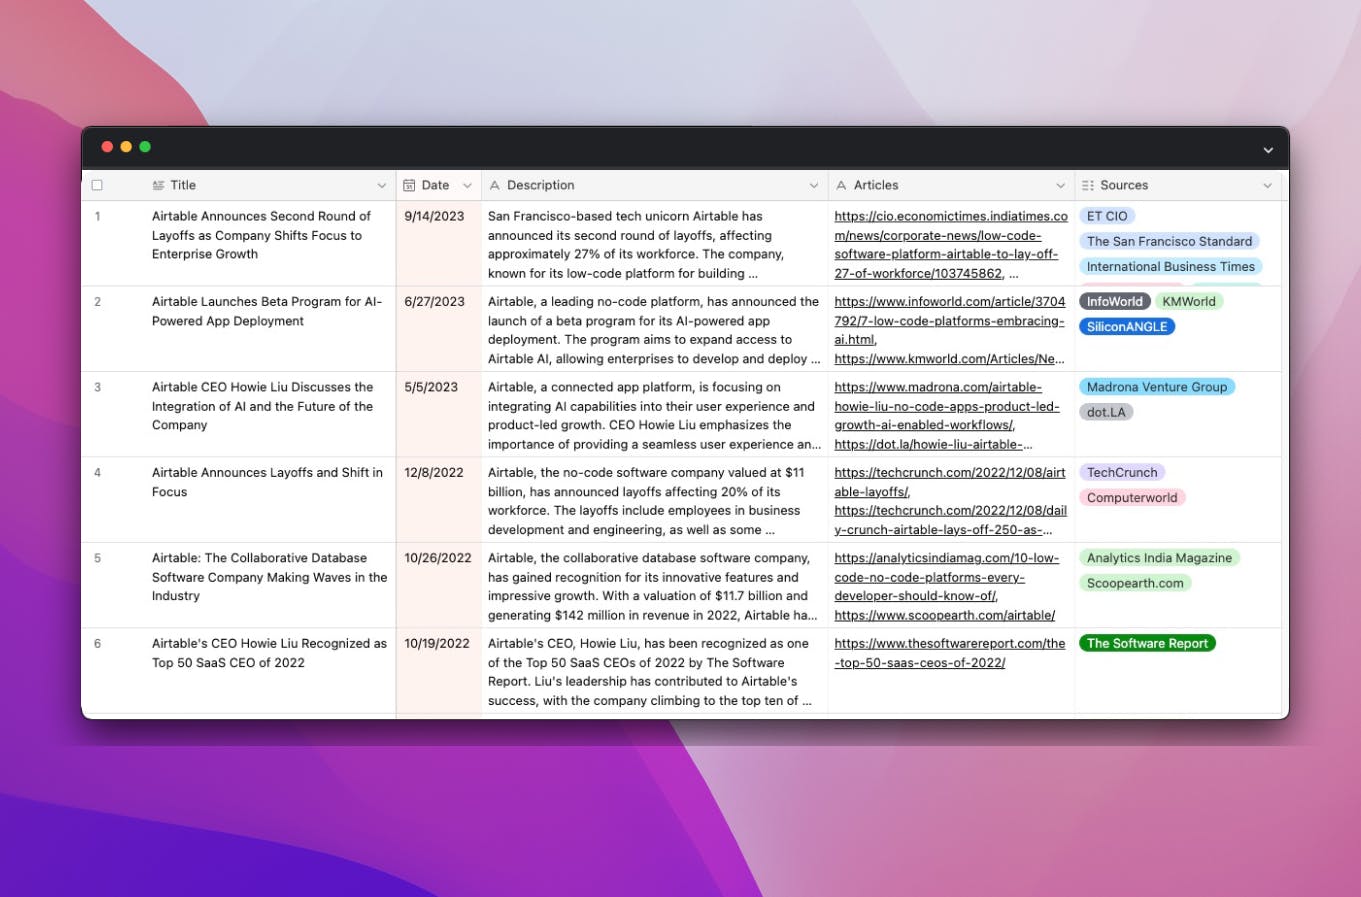Click the calendar icon in the Date header
The width and height of the screenshot is (1361, 897).
coord(410,185)
